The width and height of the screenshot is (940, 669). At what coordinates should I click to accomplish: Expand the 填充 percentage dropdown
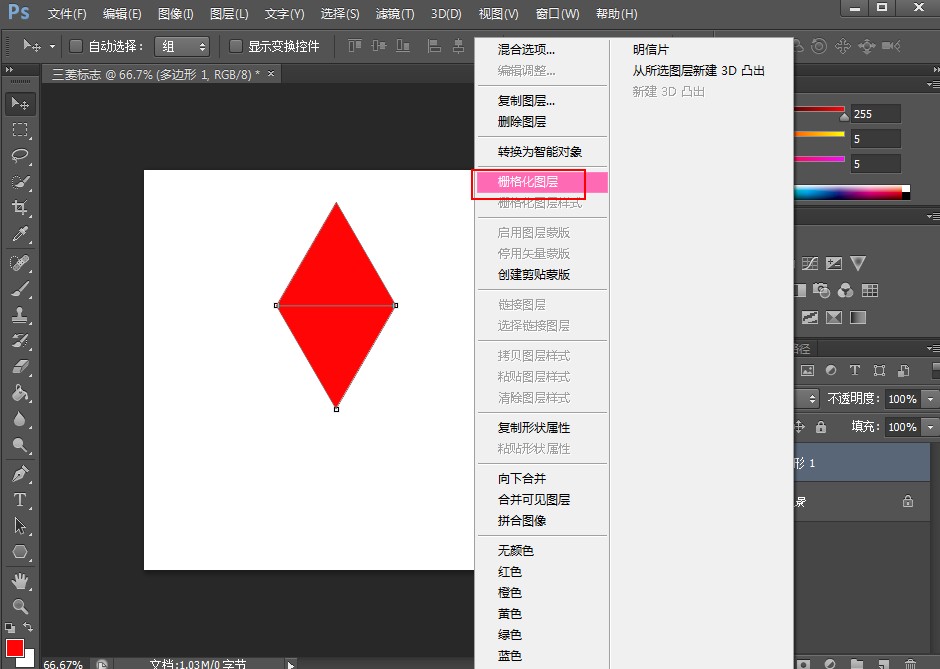[x=931, y=427]
